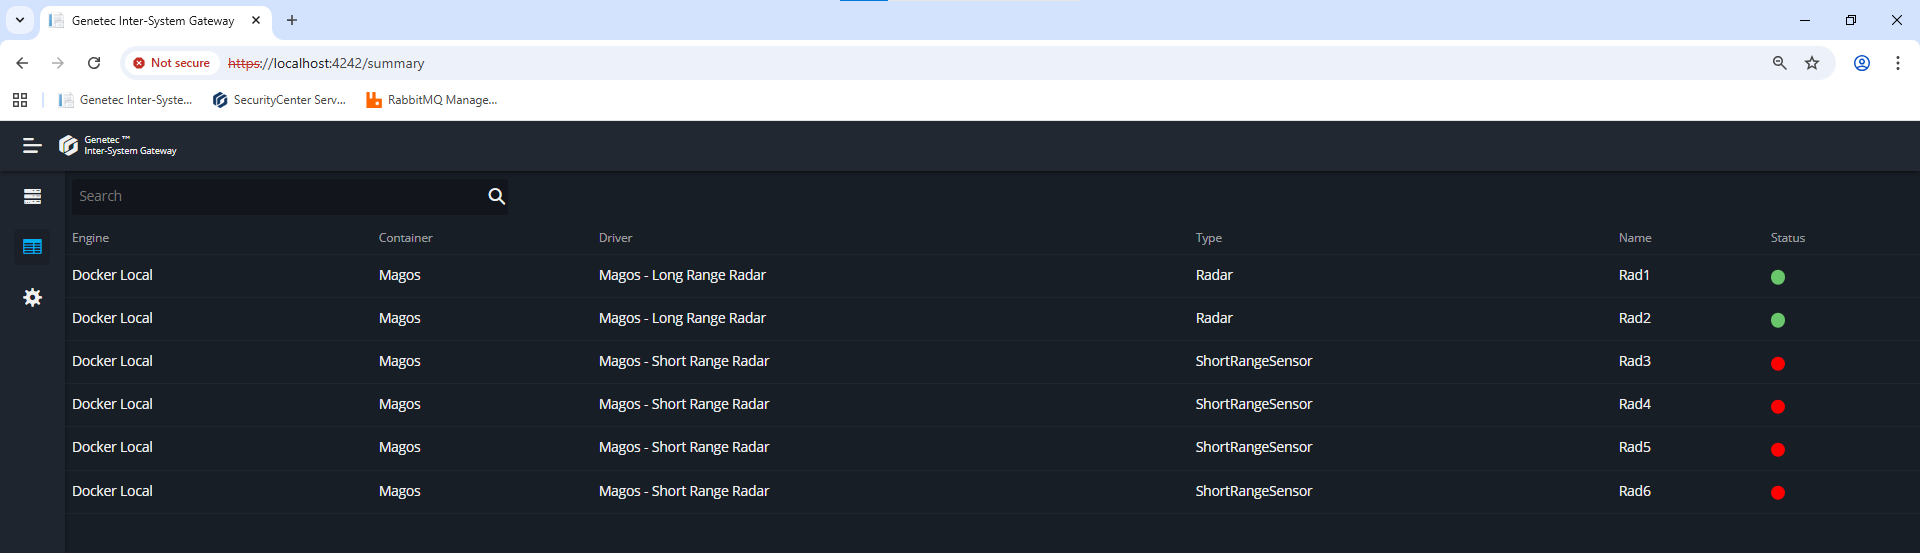Screen dimensions: 1920x553
Task: Open the hamburger navigation menu
Action: pyautogui.click(x=32, y=146)
